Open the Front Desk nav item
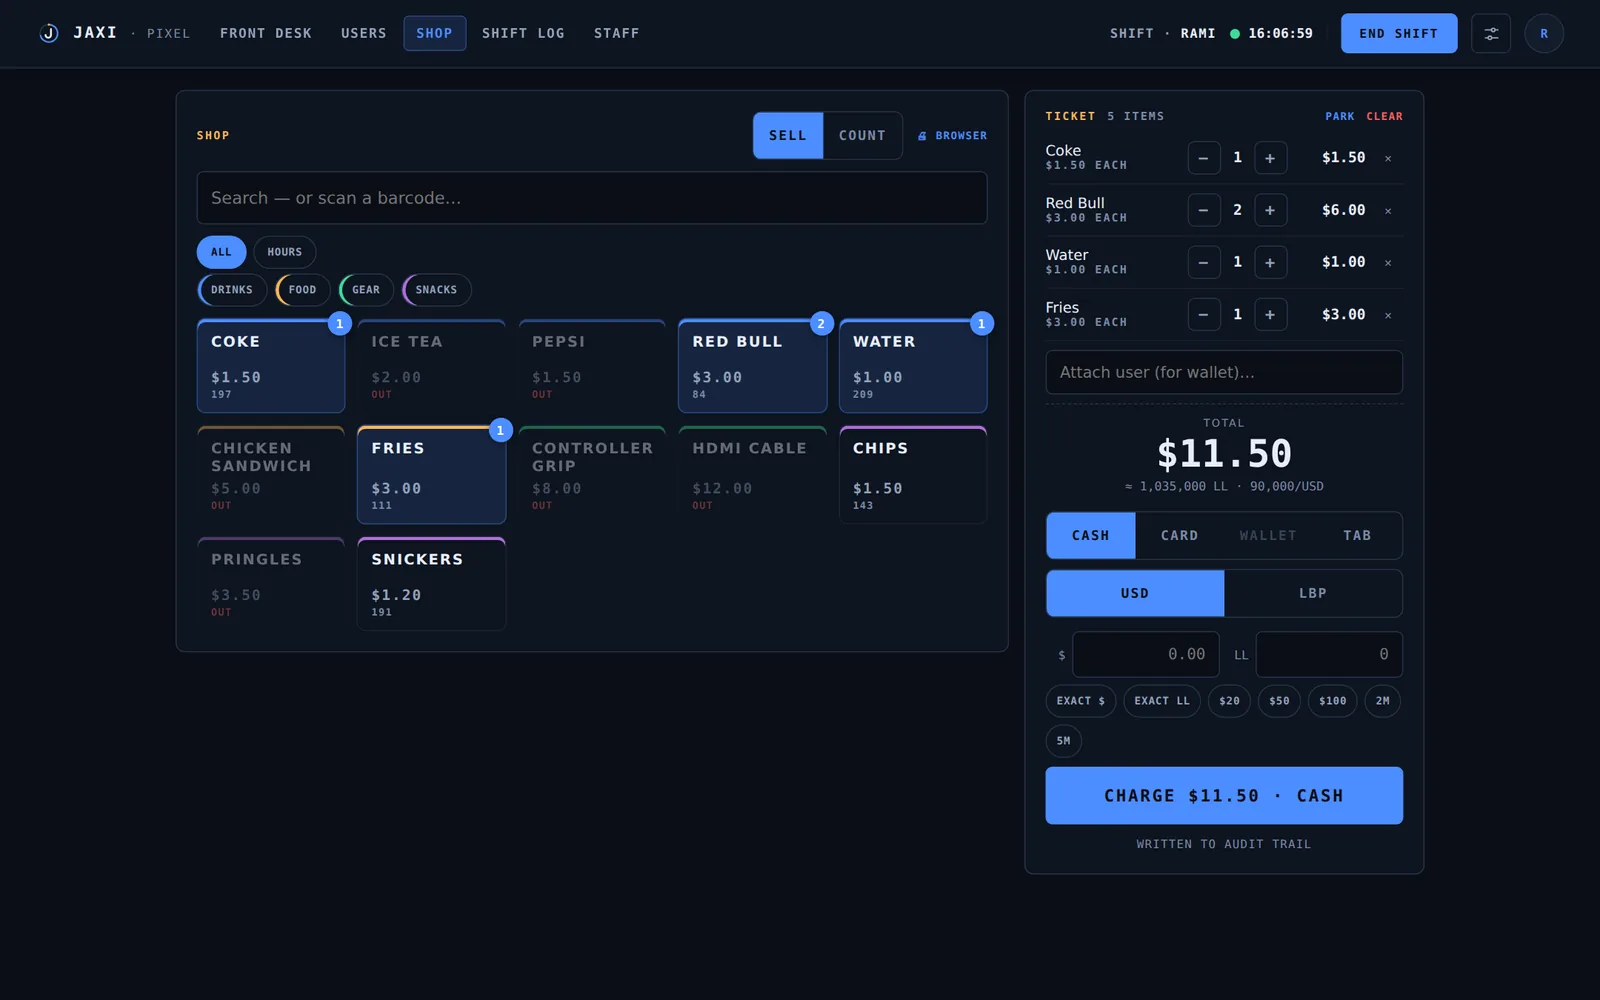Screen dimensions: 1600x1000 click(x=266, y=33)
